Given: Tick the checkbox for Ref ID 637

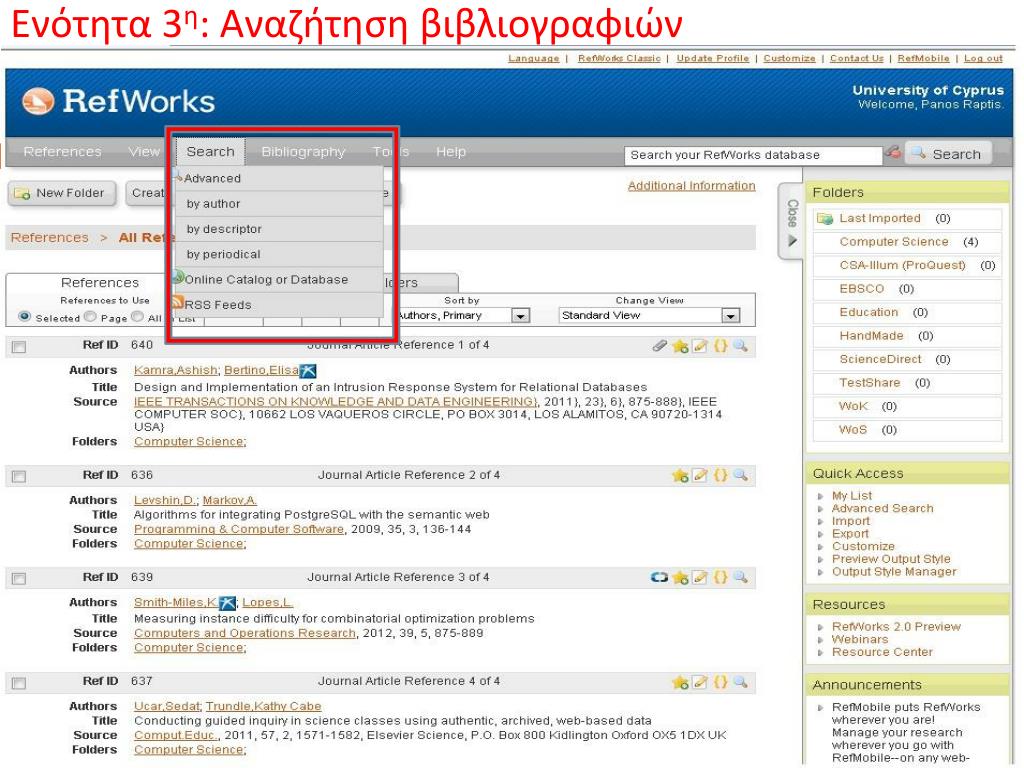Looking at the screenshot, I should pyautogui.click(x=19, y=683).
